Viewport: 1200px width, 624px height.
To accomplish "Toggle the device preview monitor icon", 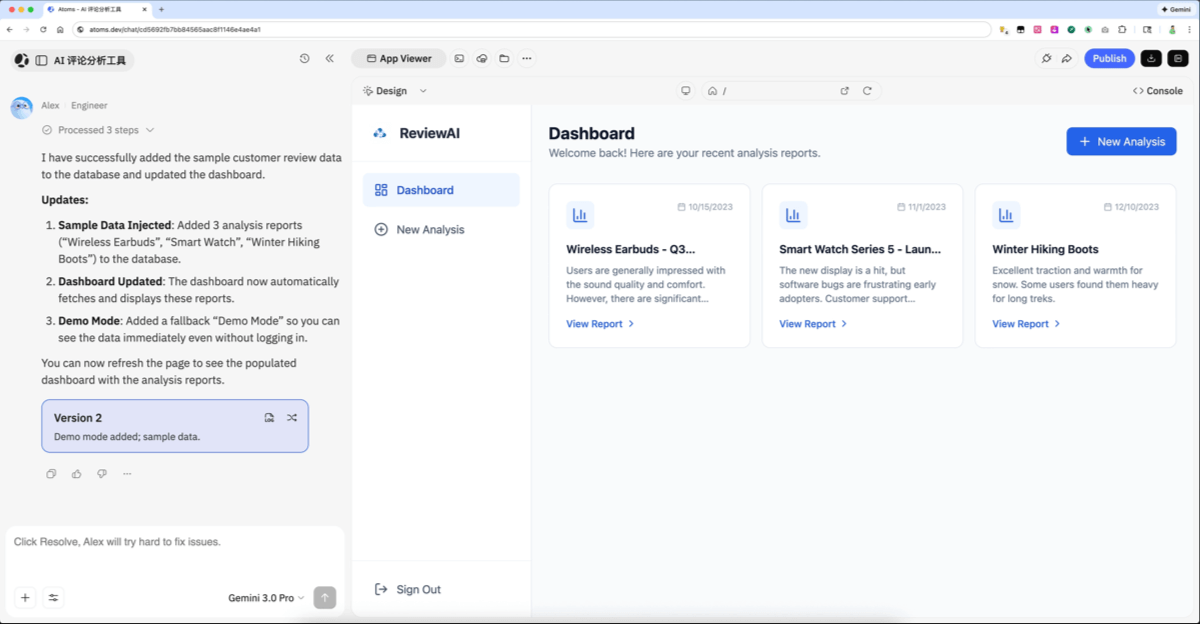I will pyautogui.click(x=686, y=91).
